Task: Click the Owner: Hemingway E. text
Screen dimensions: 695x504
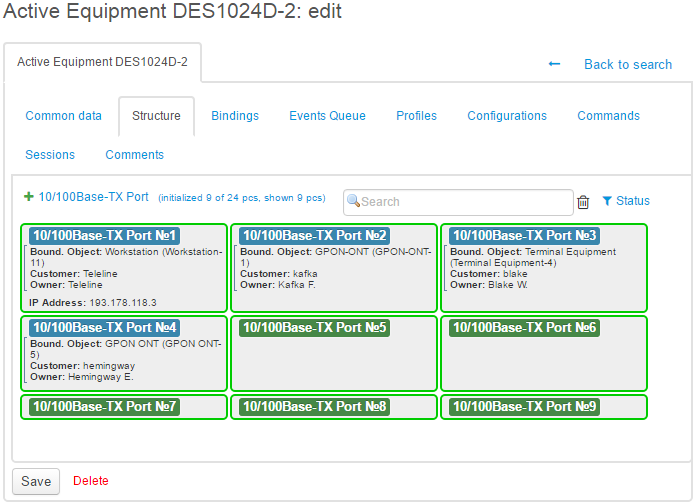Action: click(x=82, y=377)
